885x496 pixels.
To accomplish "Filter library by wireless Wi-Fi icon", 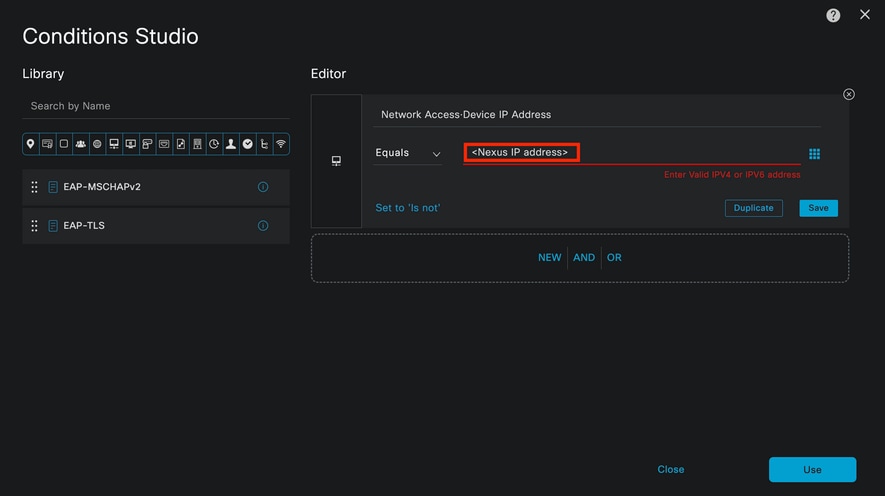I will point(281,144).
